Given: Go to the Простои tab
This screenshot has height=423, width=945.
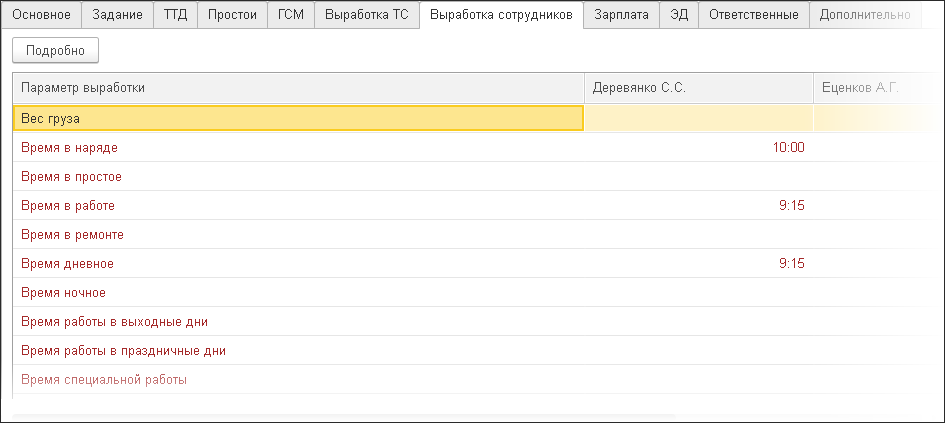Looking at the screenshot, I should pyautogui.click(x=232, y=15).
